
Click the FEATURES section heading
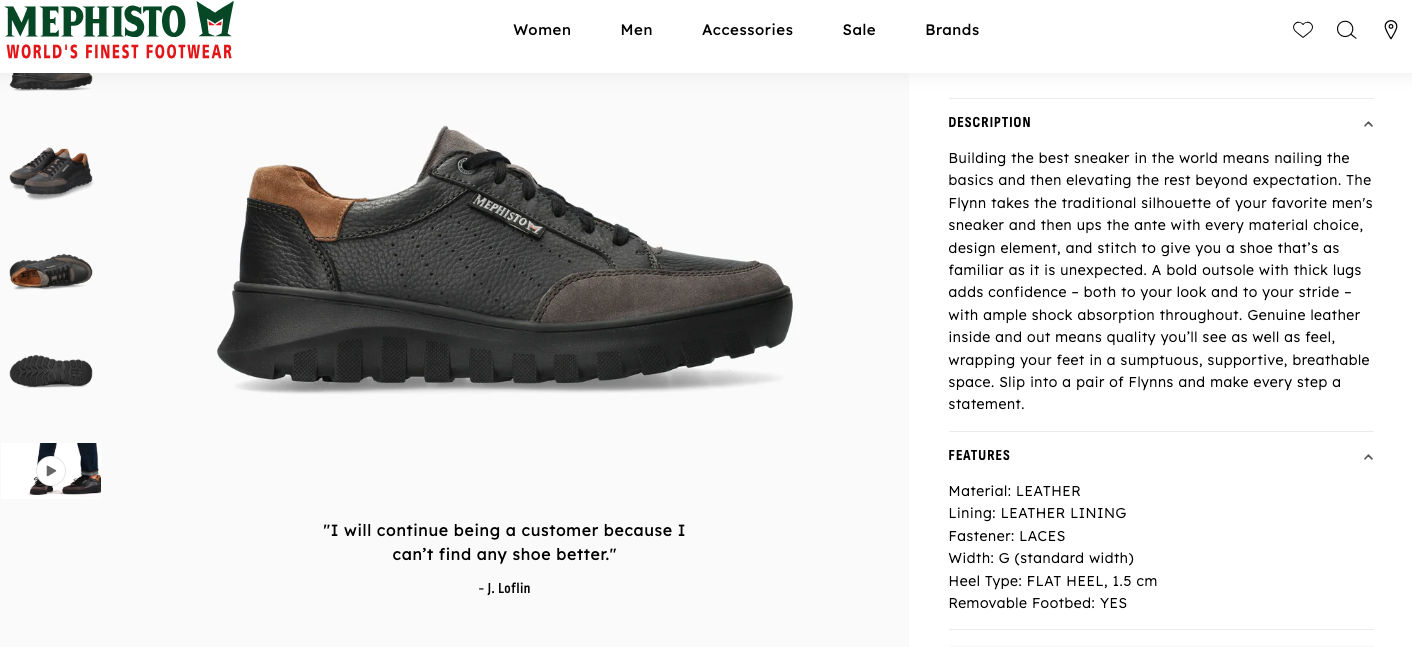click(979, 456)
